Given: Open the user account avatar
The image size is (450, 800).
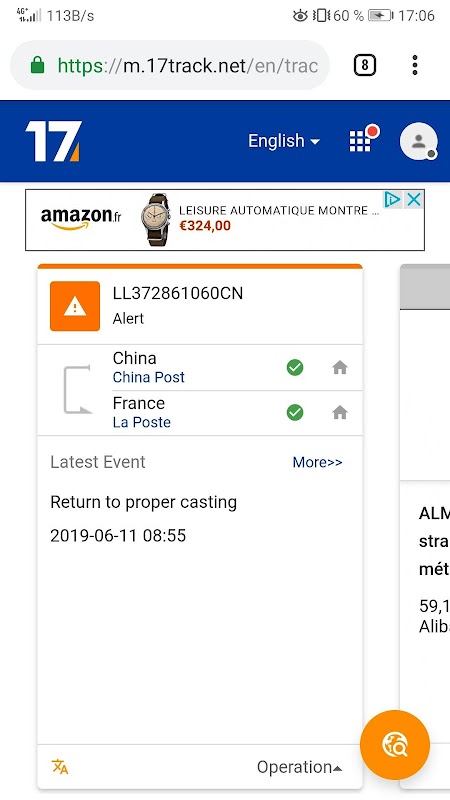Looking at the screenshot, I should (x=418, y=141).
